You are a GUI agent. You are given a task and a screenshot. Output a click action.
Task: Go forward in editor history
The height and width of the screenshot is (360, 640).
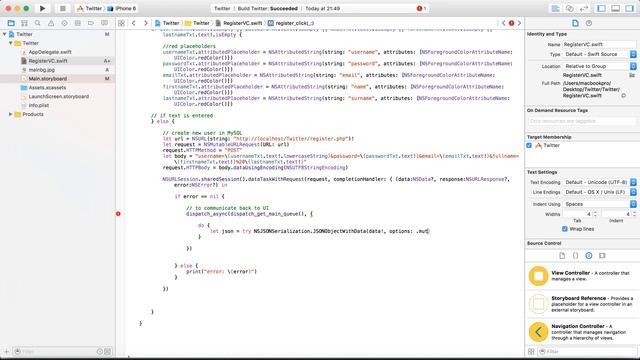point(146,23)
